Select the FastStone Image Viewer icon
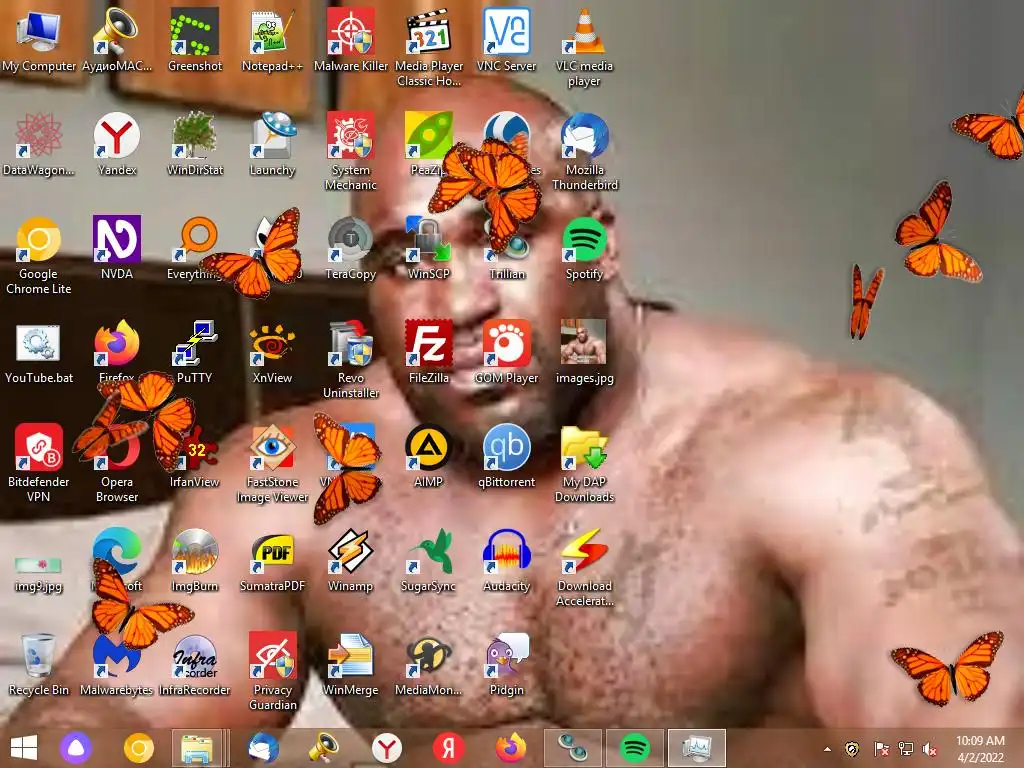This screenshot has width=1024, height=768. [272, 464]
